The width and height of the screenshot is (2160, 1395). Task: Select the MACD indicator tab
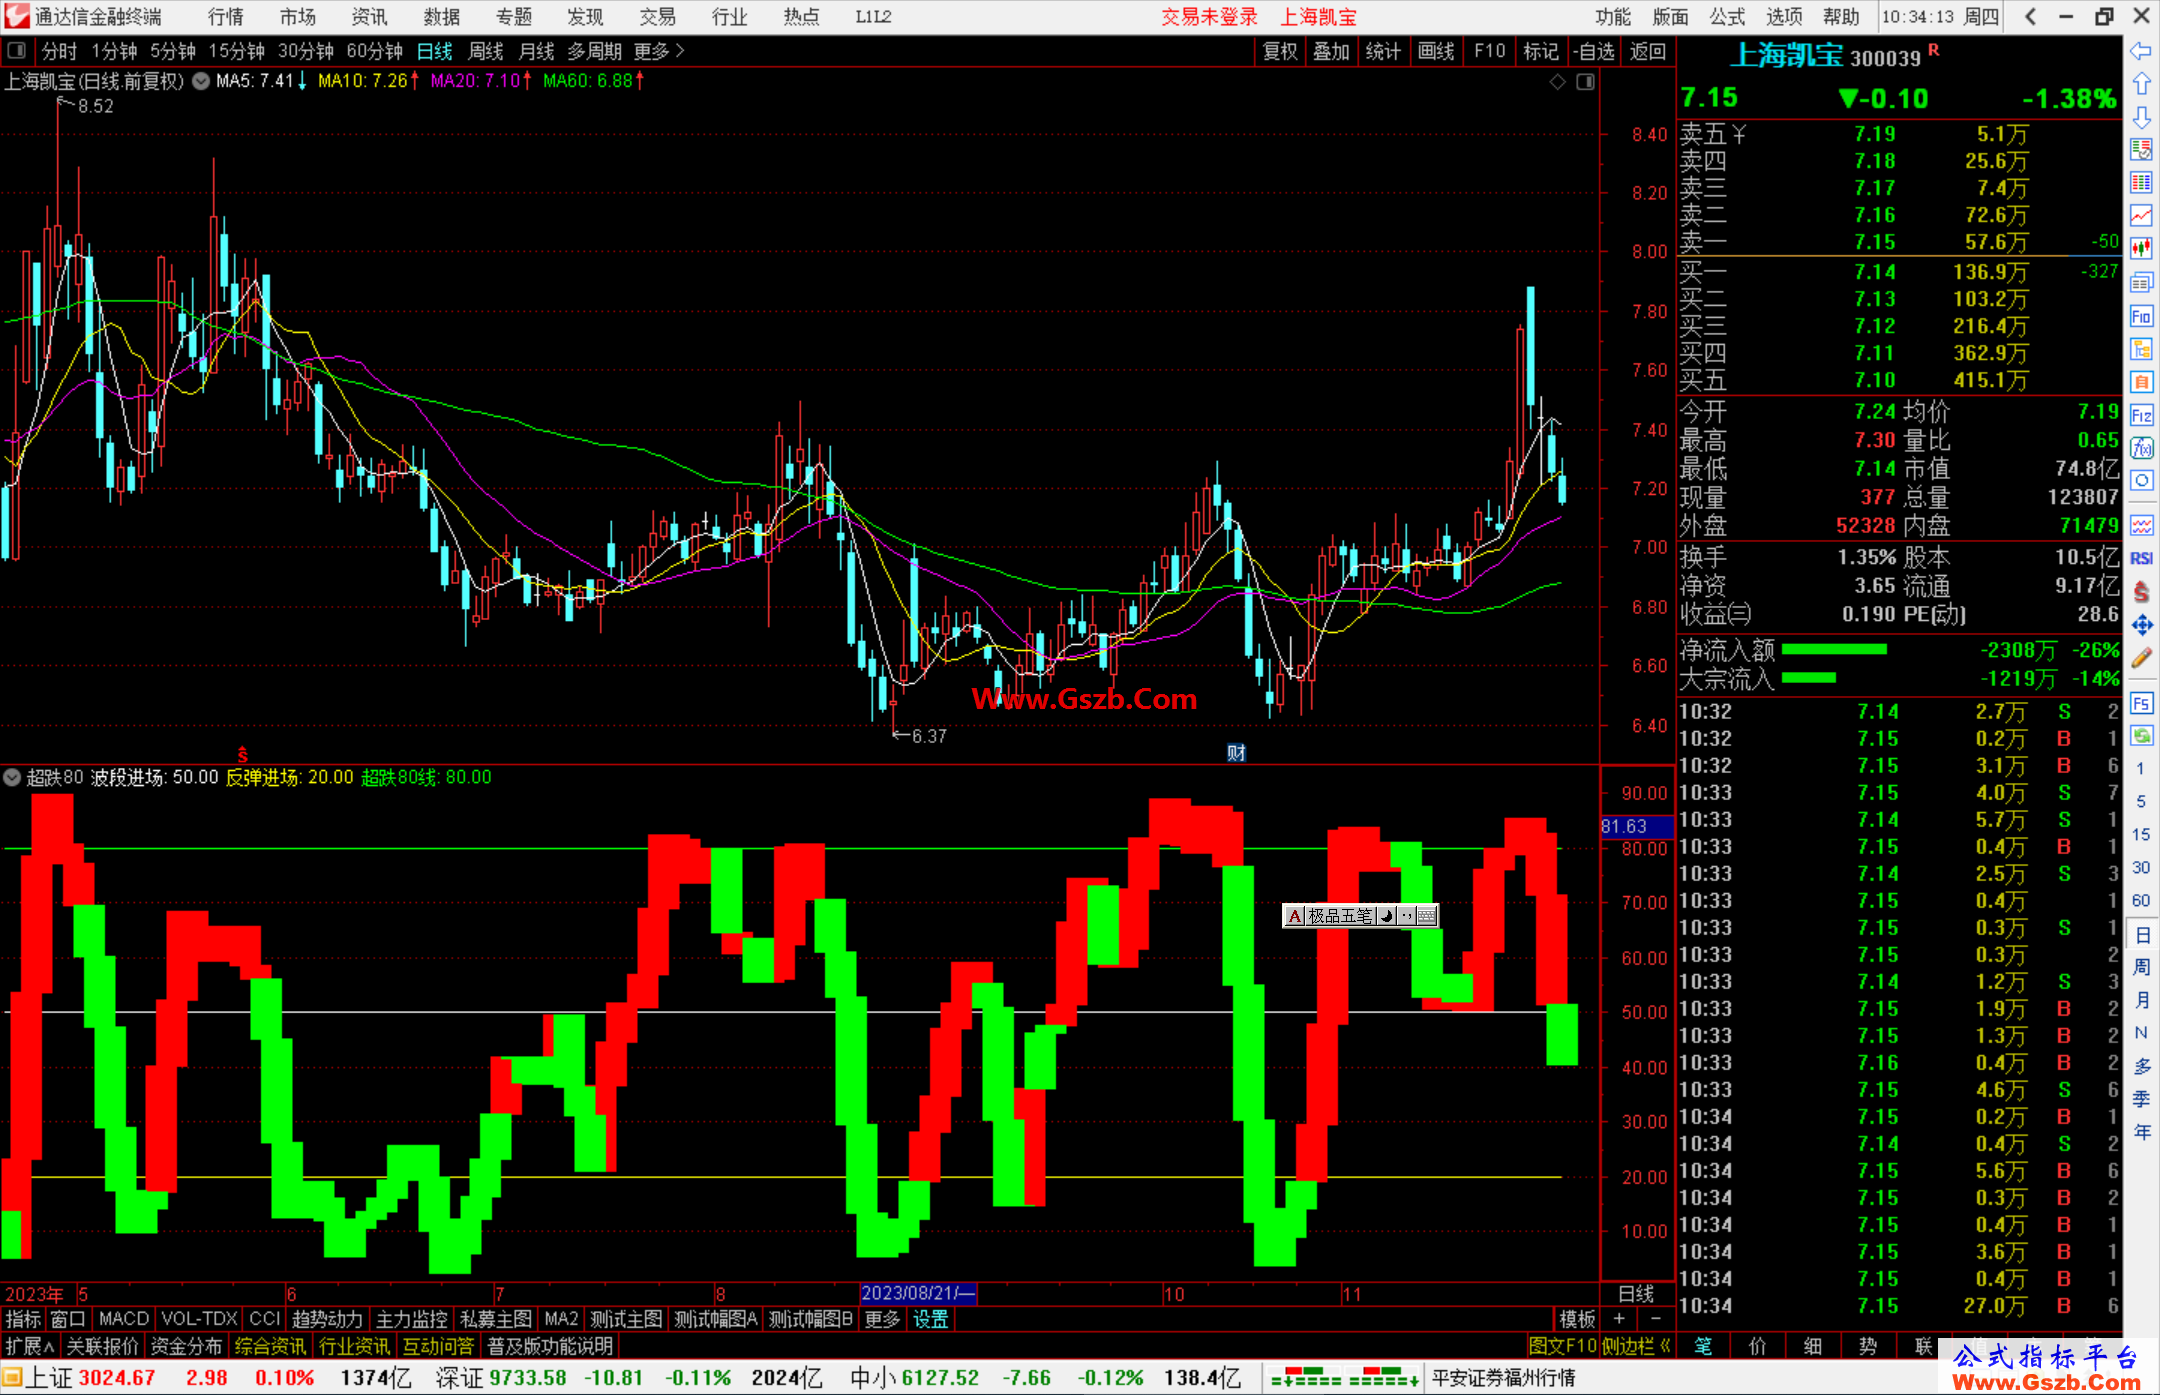(124, 1319)
